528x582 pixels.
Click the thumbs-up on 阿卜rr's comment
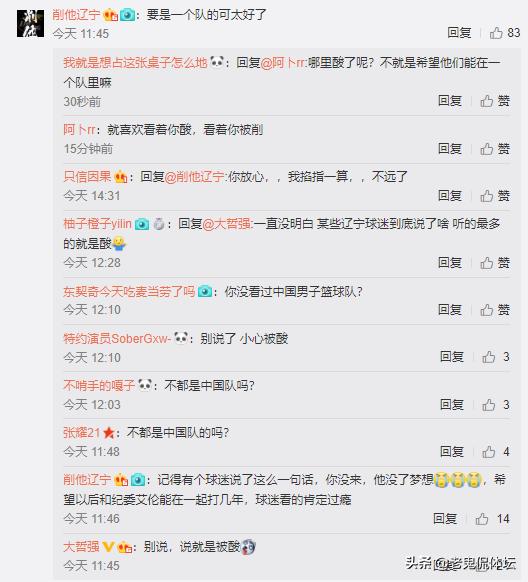(x=487, y=149)
